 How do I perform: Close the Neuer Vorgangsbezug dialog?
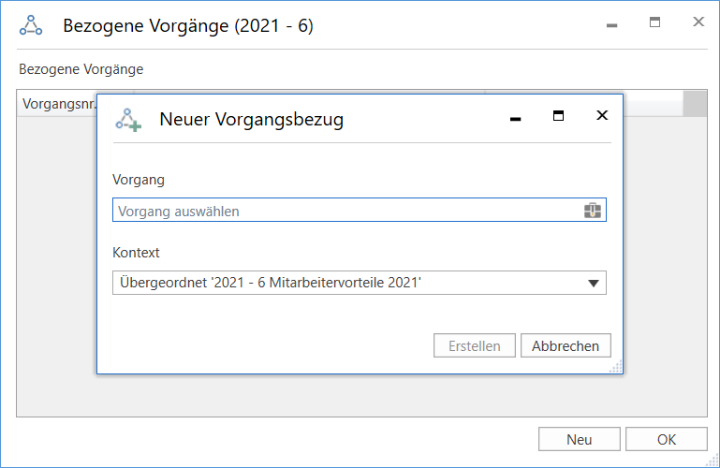click(602, 116)
